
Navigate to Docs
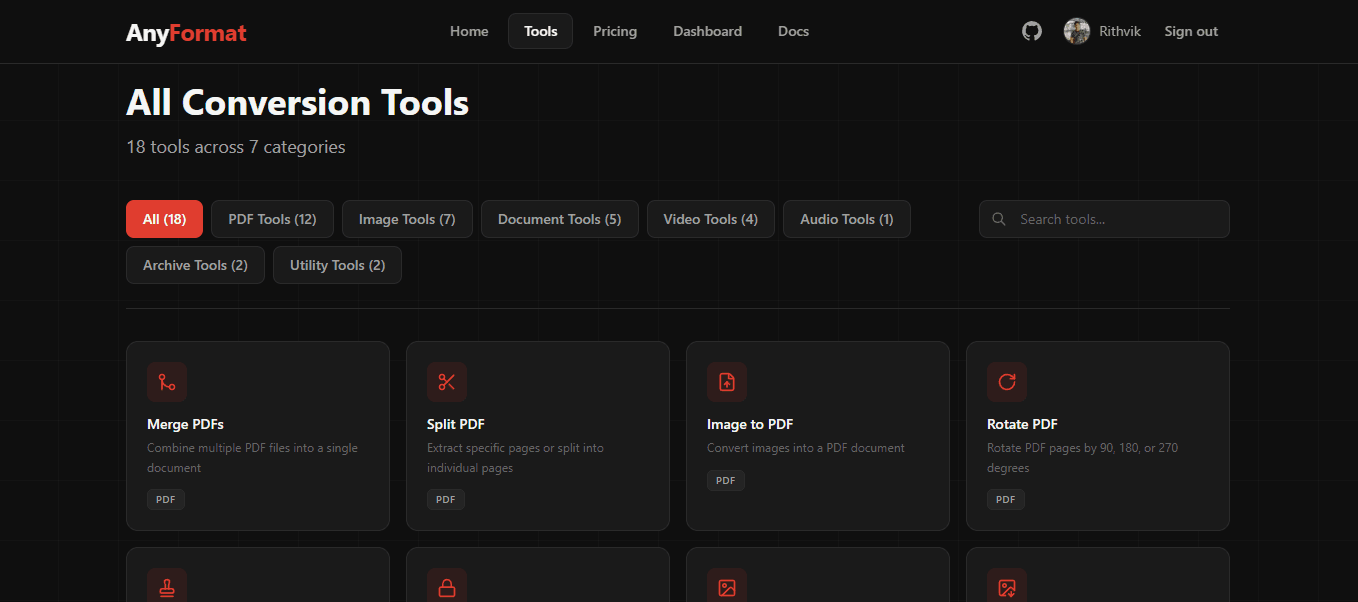point(793,31)
